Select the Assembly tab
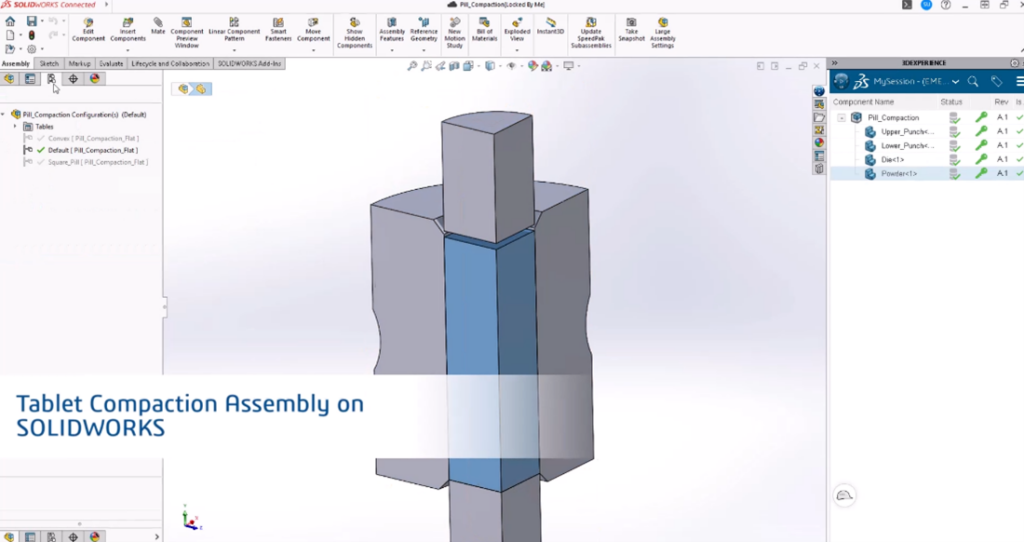The image size is (1024, 542). (16, 63)
